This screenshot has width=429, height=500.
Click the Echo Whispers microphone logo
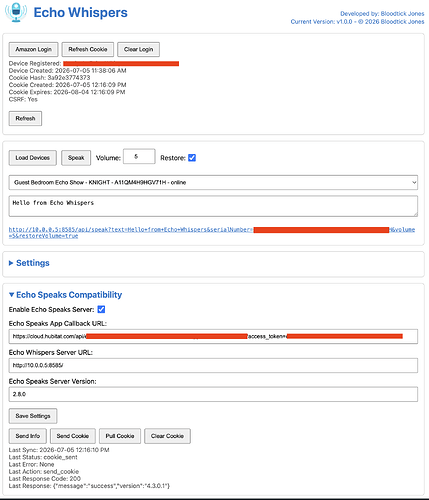[16, 13]
